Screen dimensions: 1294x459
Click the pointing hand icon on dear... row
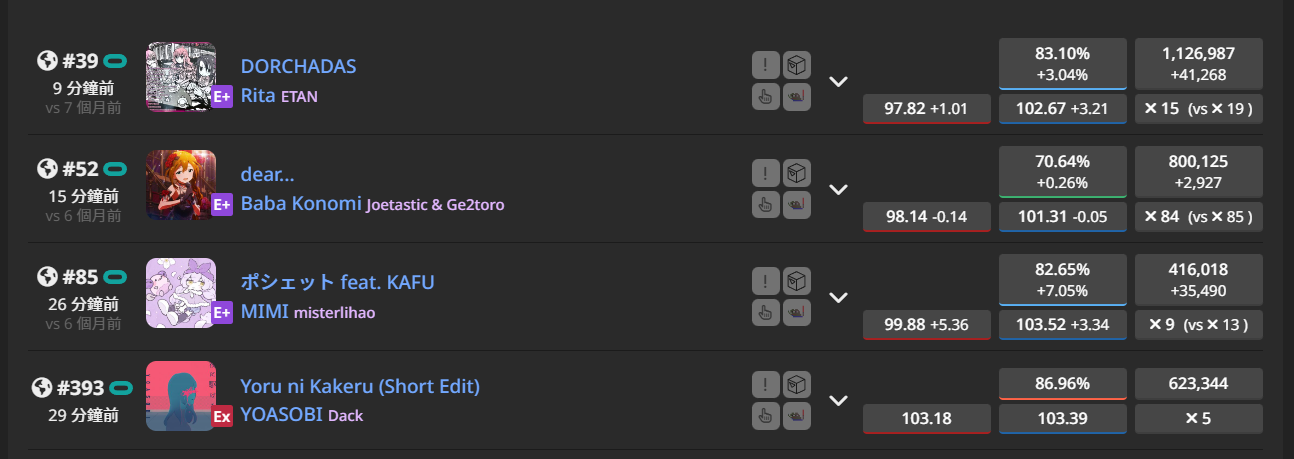(x=765, y=204)
